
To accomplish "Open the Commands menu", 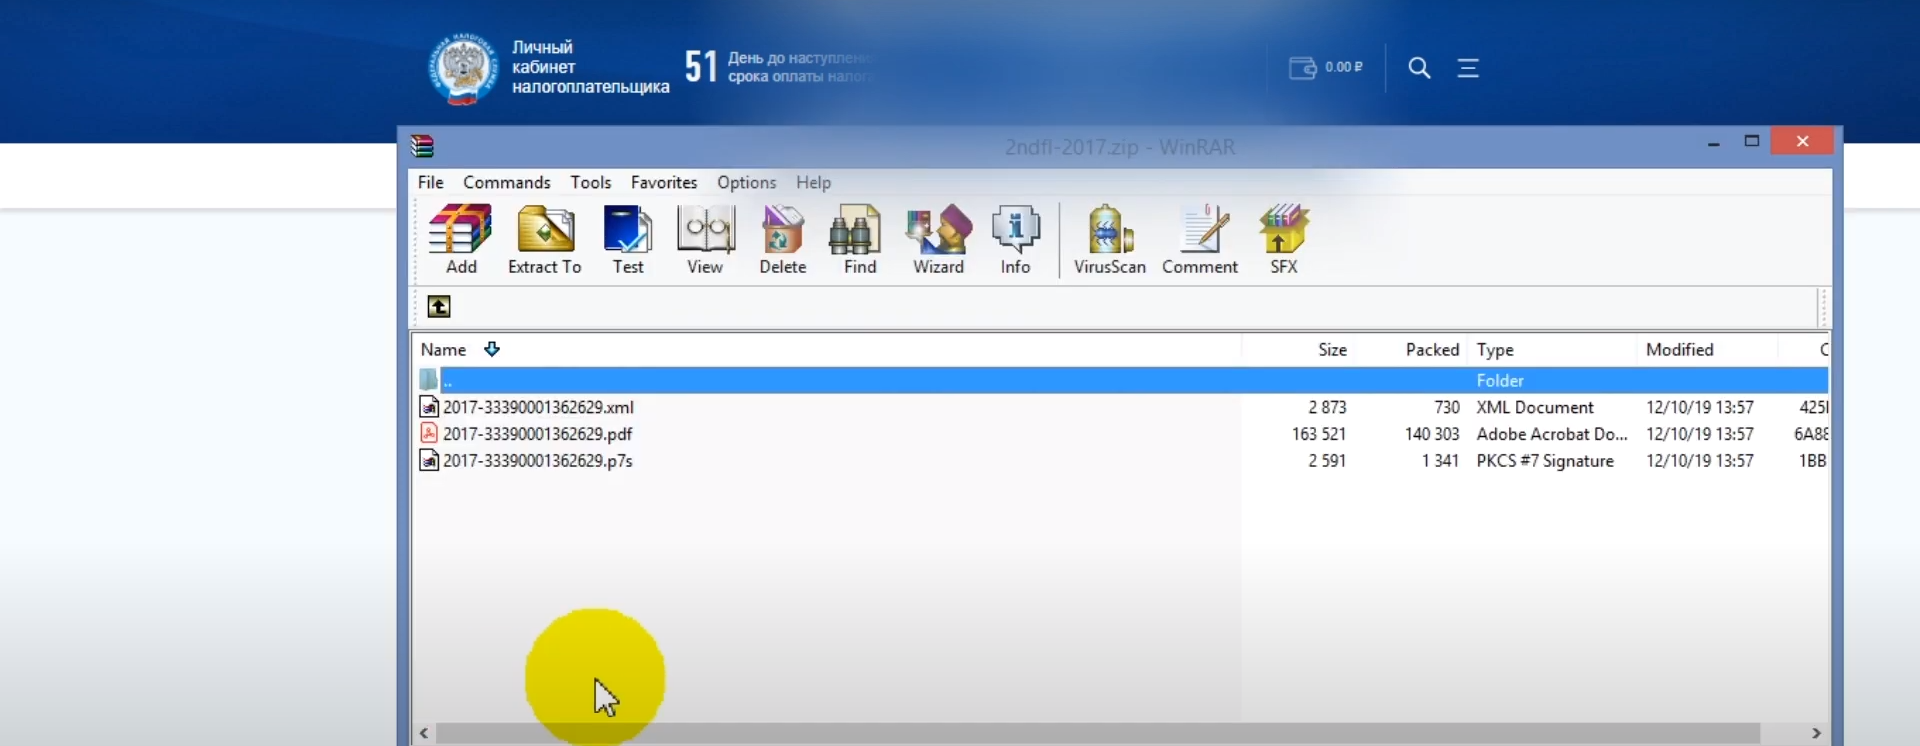I will [506, 182].
